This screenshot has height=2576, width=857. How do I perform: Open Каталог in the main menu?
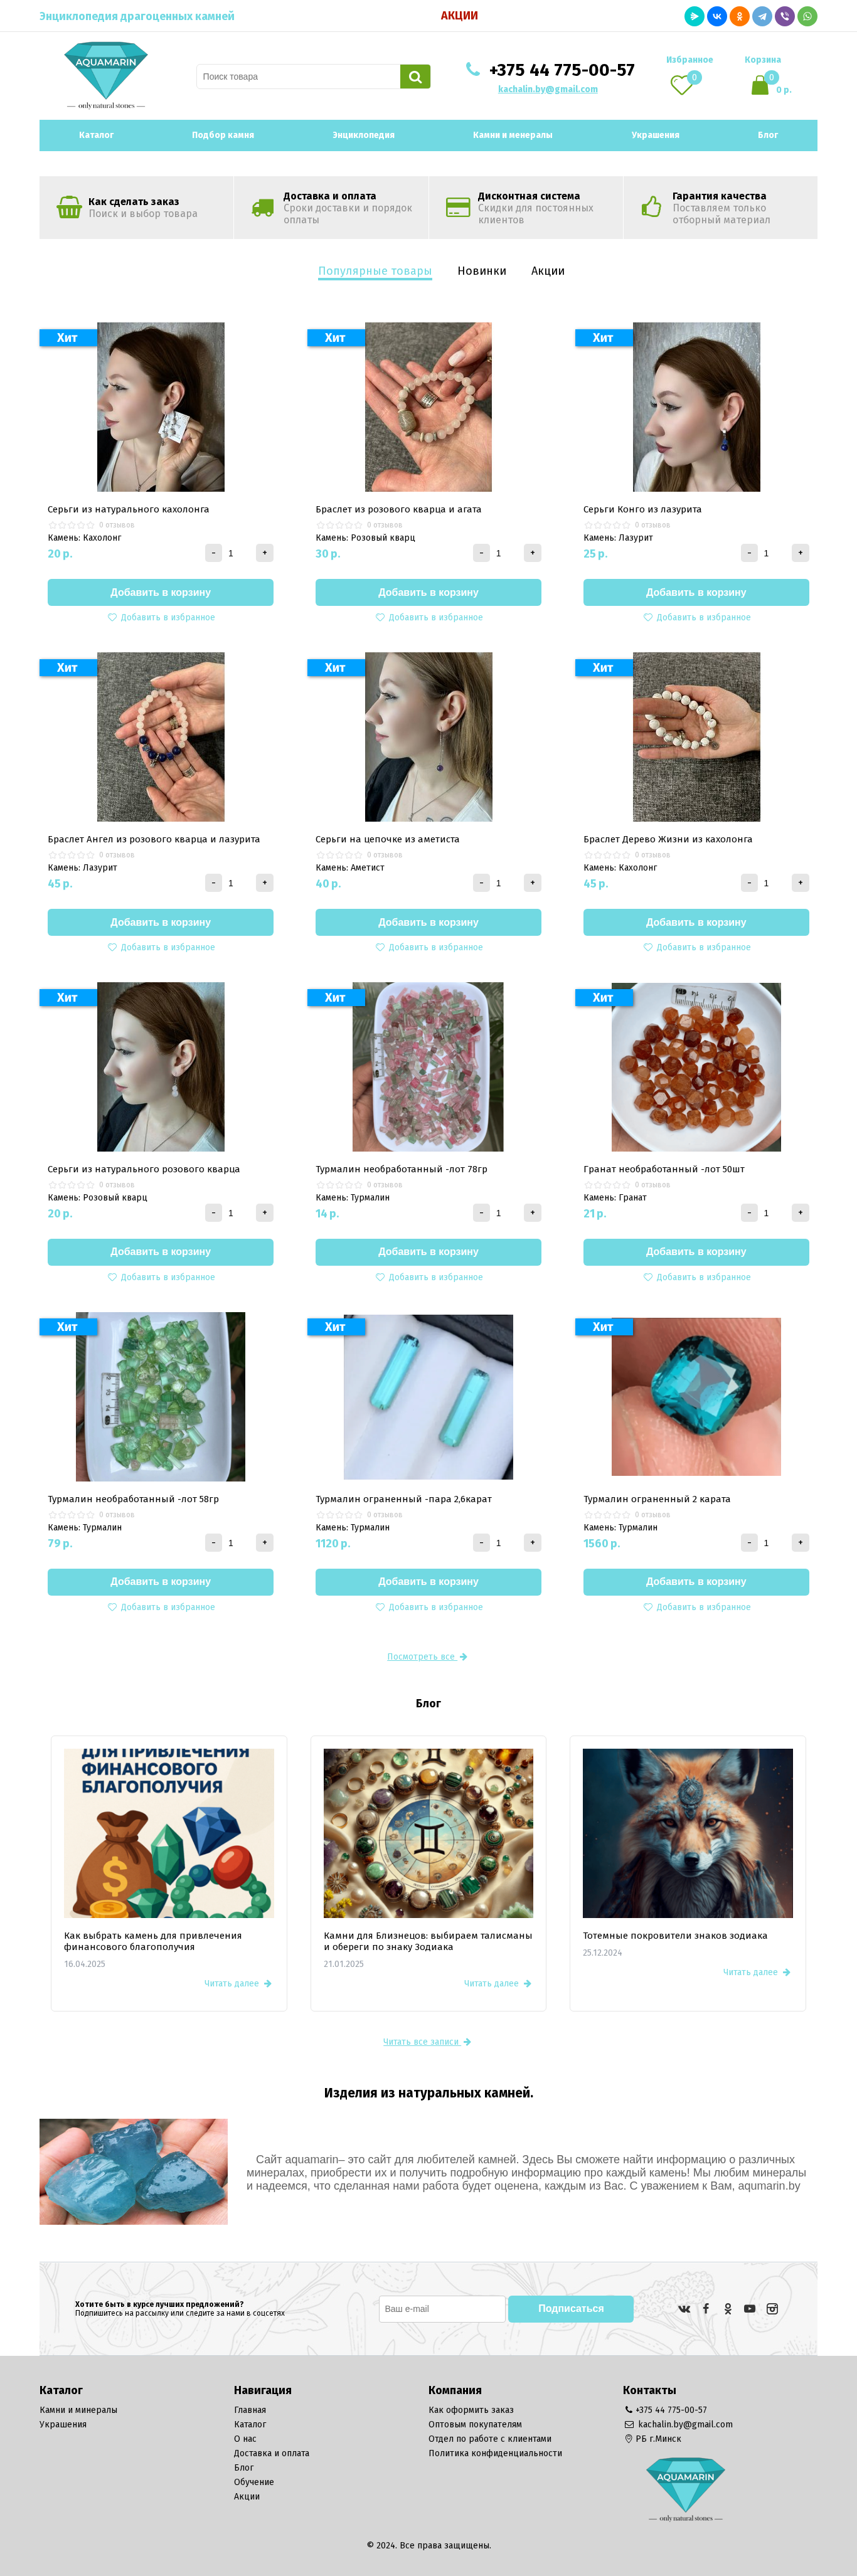[96, 135]
